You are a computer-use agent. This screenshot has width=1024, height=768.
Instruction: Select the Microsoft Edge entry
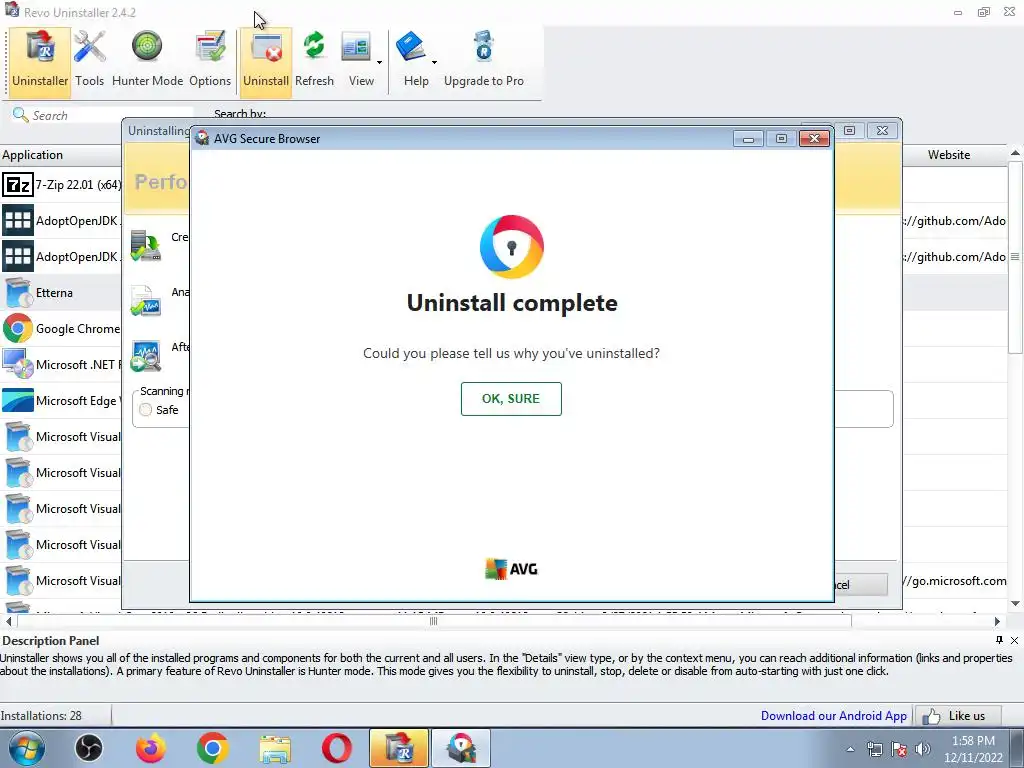(61, 400)
